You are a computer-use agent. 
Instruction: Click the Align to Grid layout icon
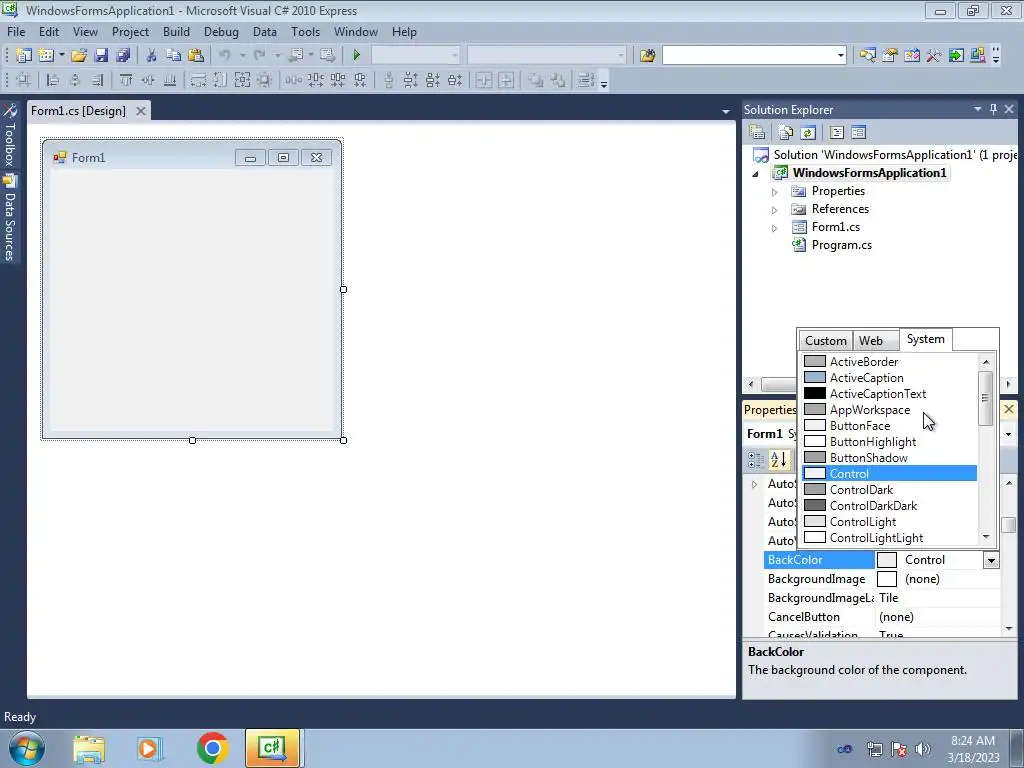(x=24, y=80)
